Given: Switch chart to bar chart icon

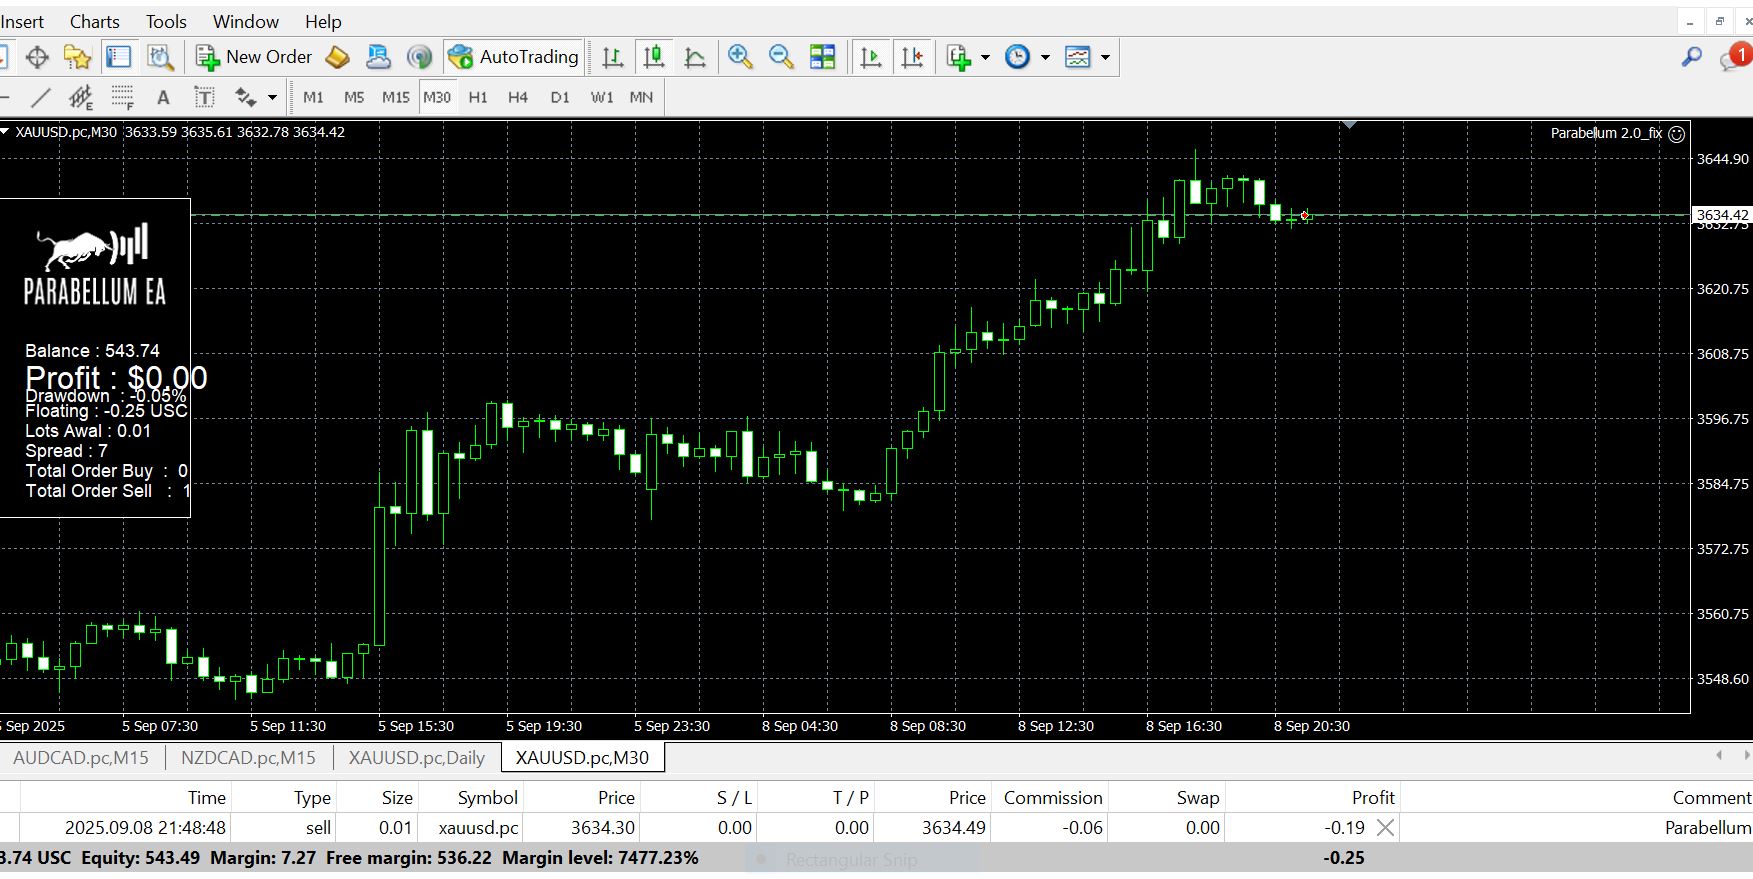Looking at the screenshot, I should coord(613,57).
